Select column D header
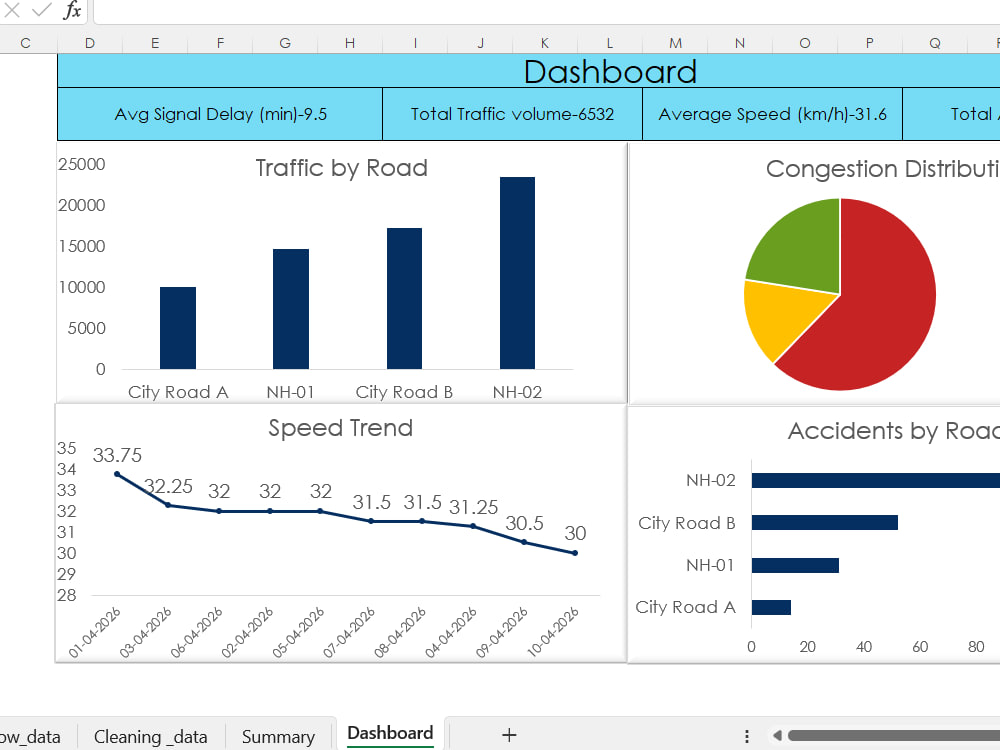 (x=90, y=43)
